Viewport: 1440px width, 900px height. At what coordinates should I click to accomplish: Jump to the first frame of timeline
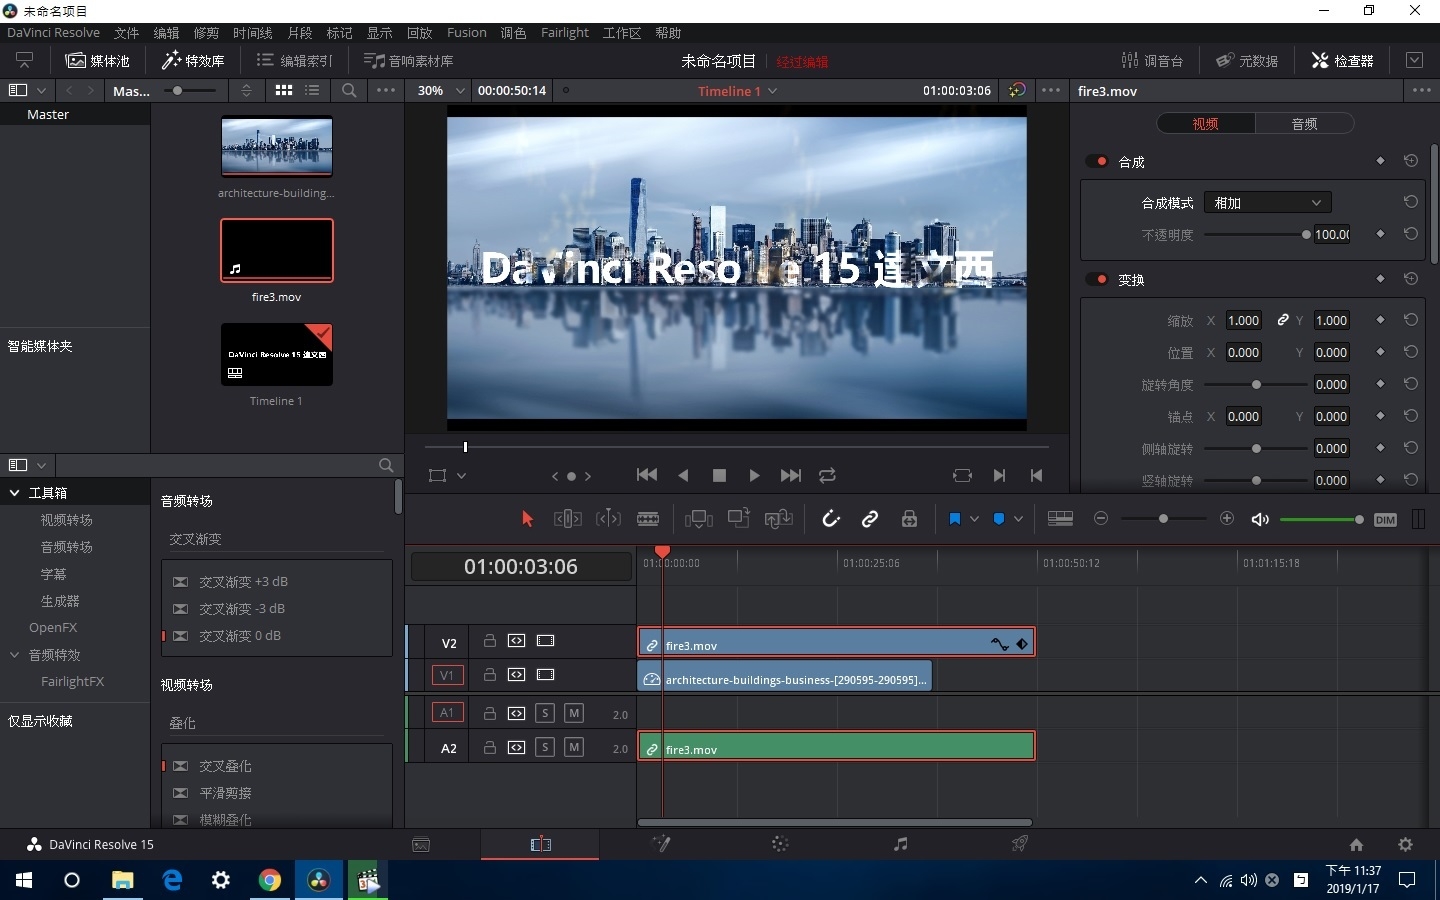(x=647, y=476)
